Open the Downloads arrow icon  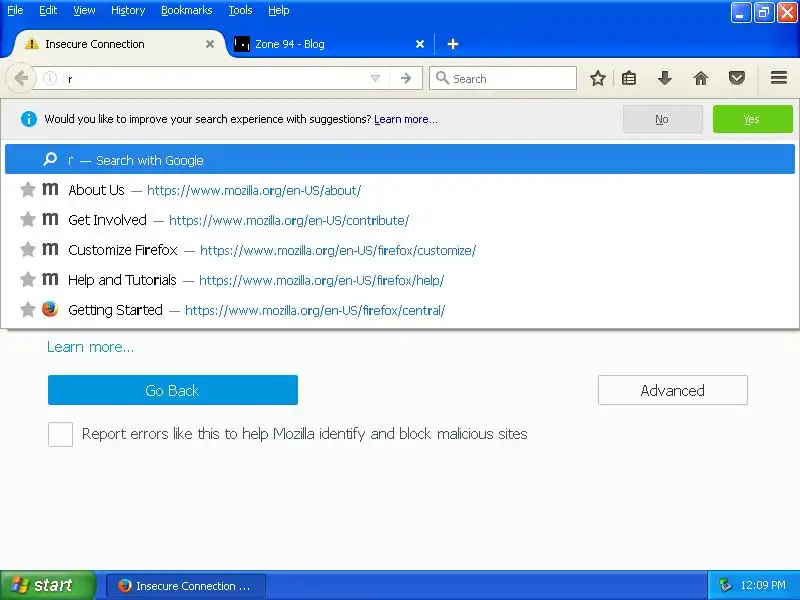coord(664,78)
